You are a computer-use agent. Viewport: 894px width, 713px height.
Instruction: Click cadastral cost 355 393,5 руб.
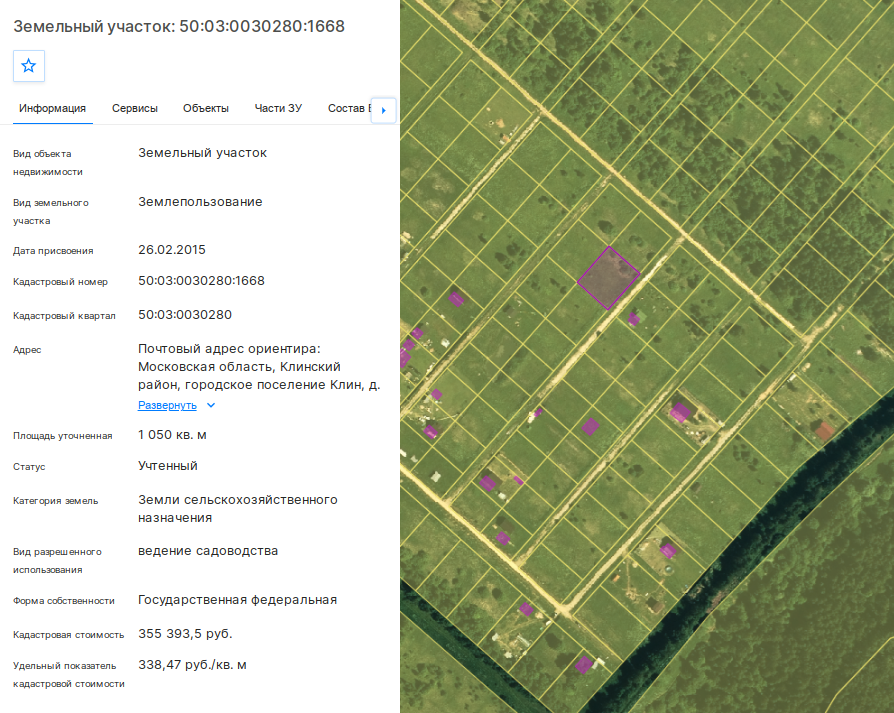185,634
